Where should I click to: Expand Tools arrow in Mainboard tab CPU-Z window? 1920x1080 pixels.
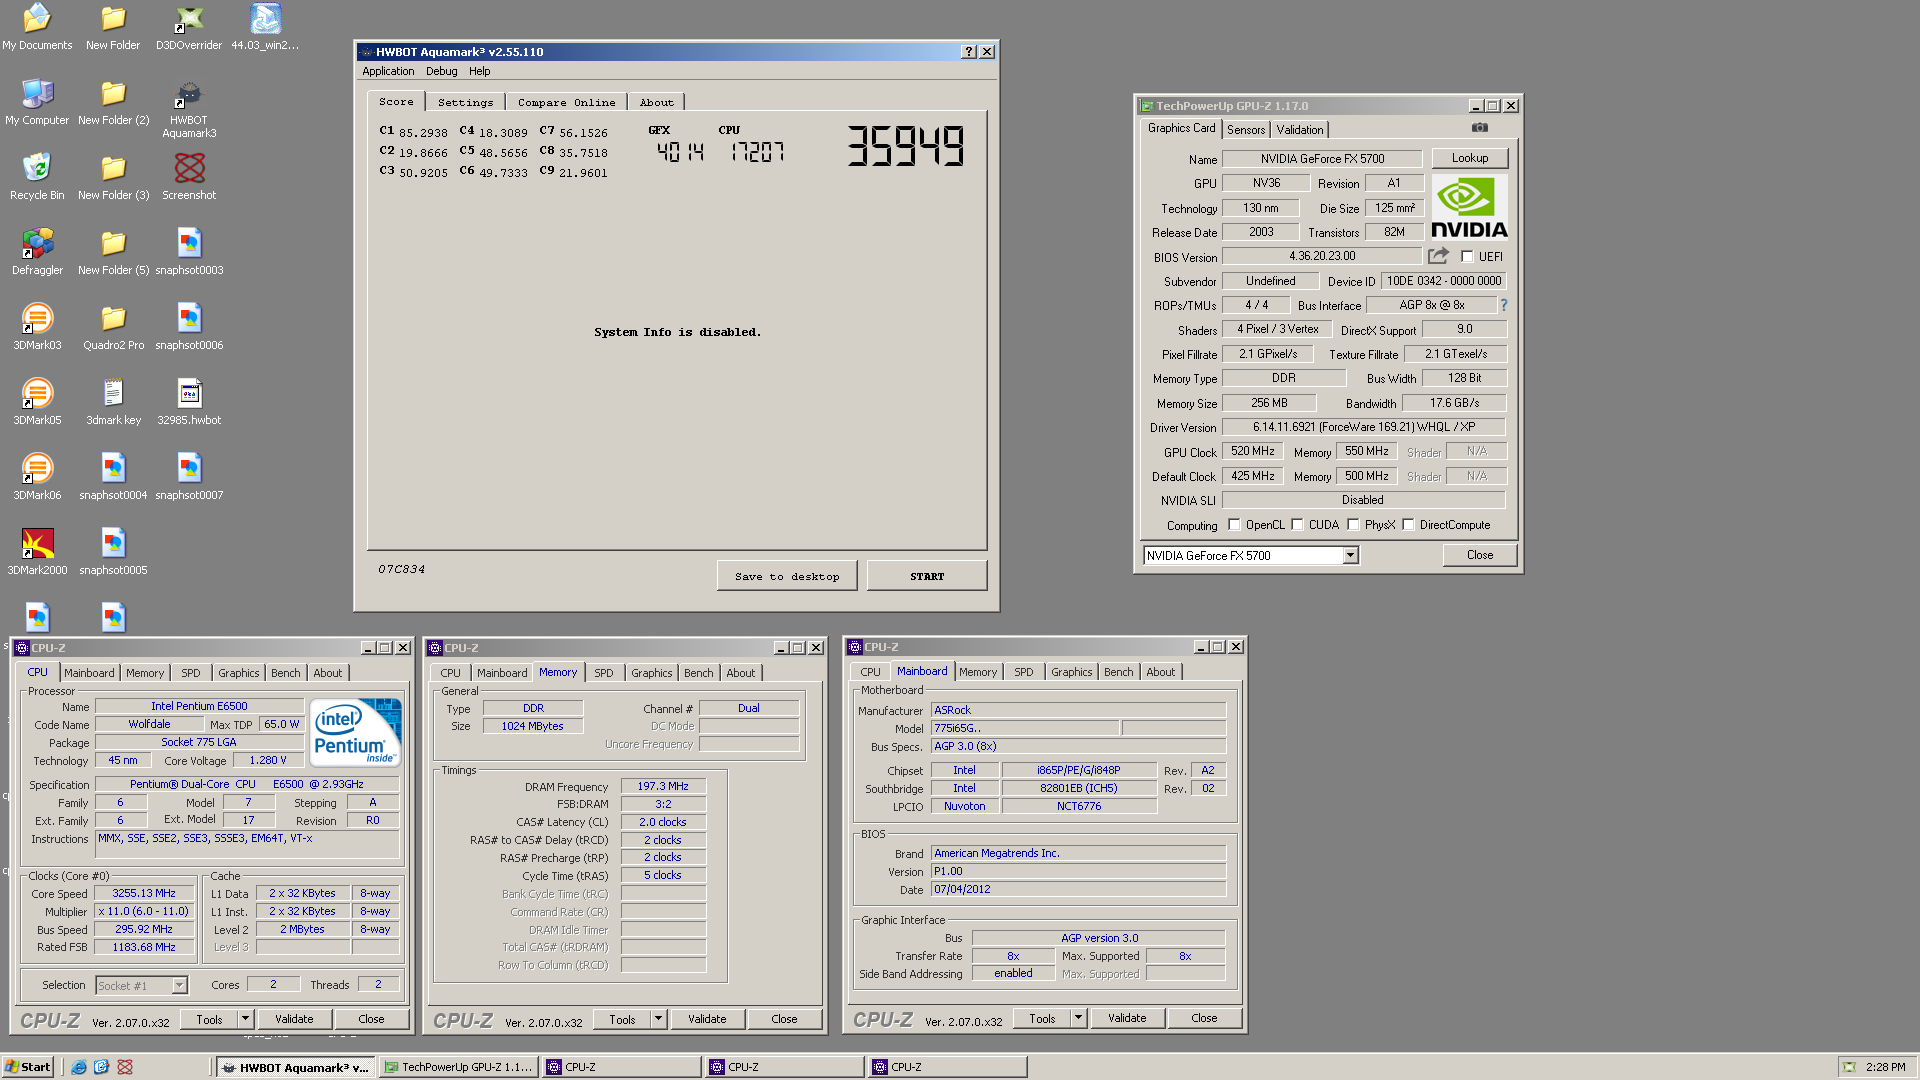click(1078, 1018)
